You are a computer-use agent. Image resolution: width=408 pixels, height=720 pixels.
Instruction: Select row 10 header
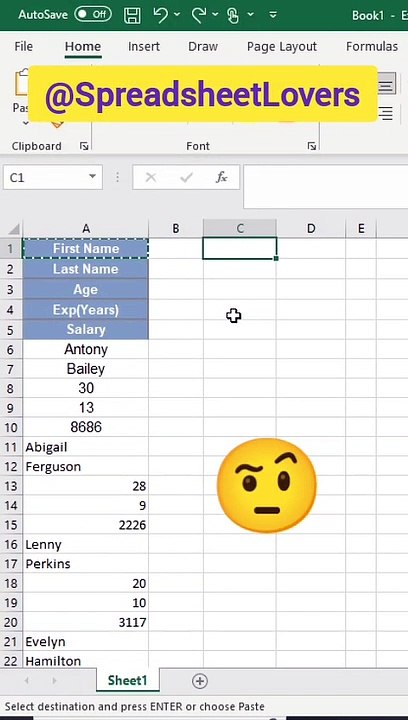11,427
